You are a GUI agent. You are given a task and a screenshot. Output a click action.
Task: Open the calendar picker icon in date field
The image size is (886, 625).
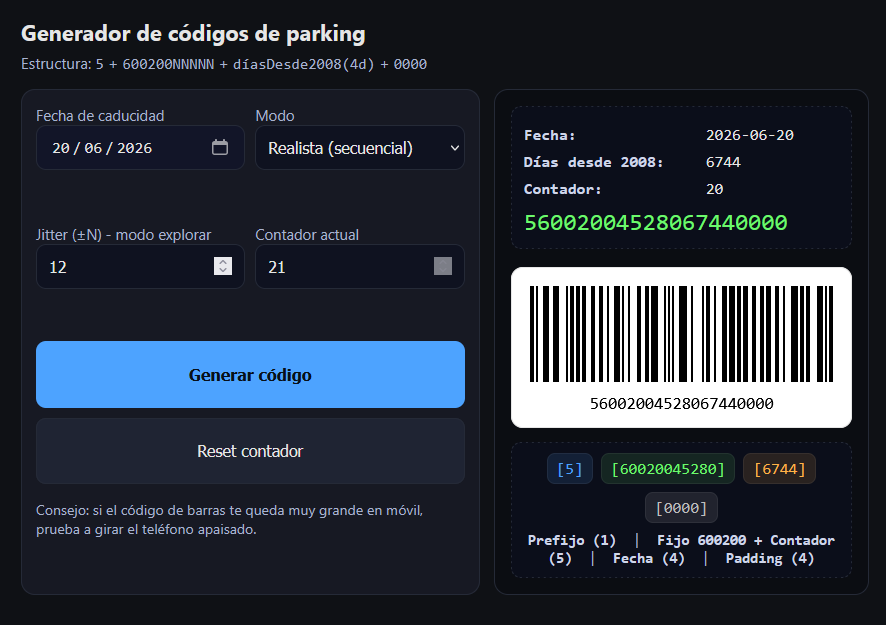tap(220, 147)
